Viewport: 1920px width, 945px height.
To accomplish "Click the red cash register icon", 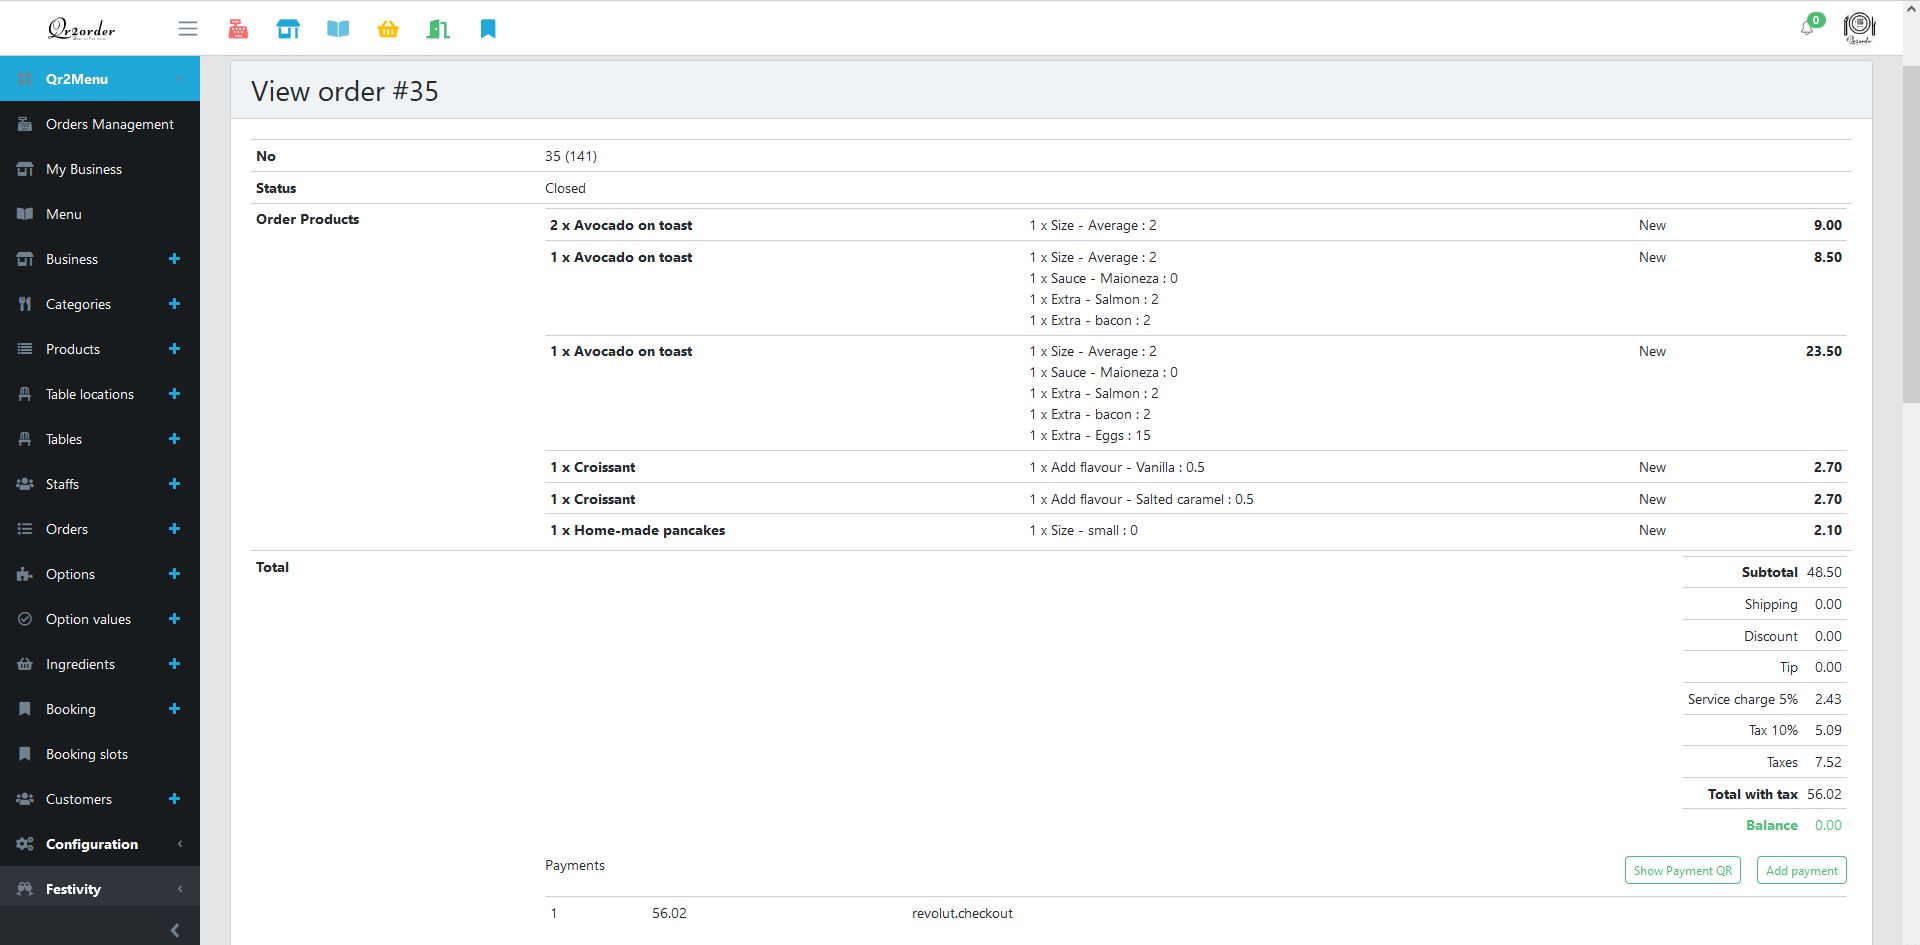I will (238, 29).
